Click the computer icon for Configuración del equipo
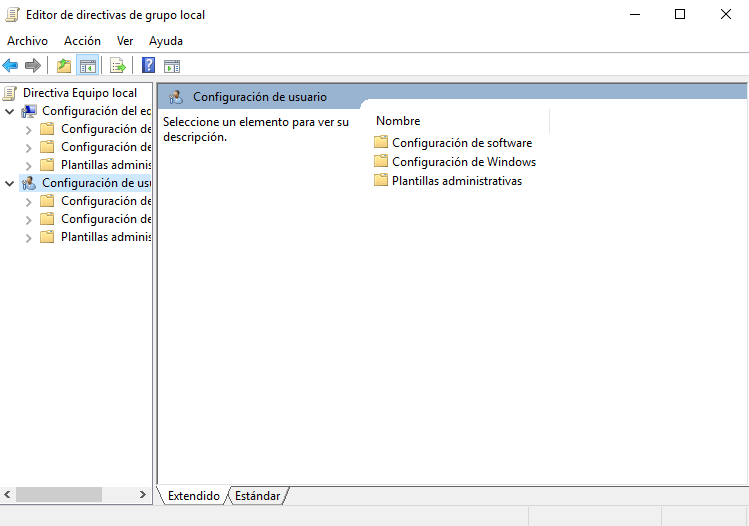 [29, 111]
